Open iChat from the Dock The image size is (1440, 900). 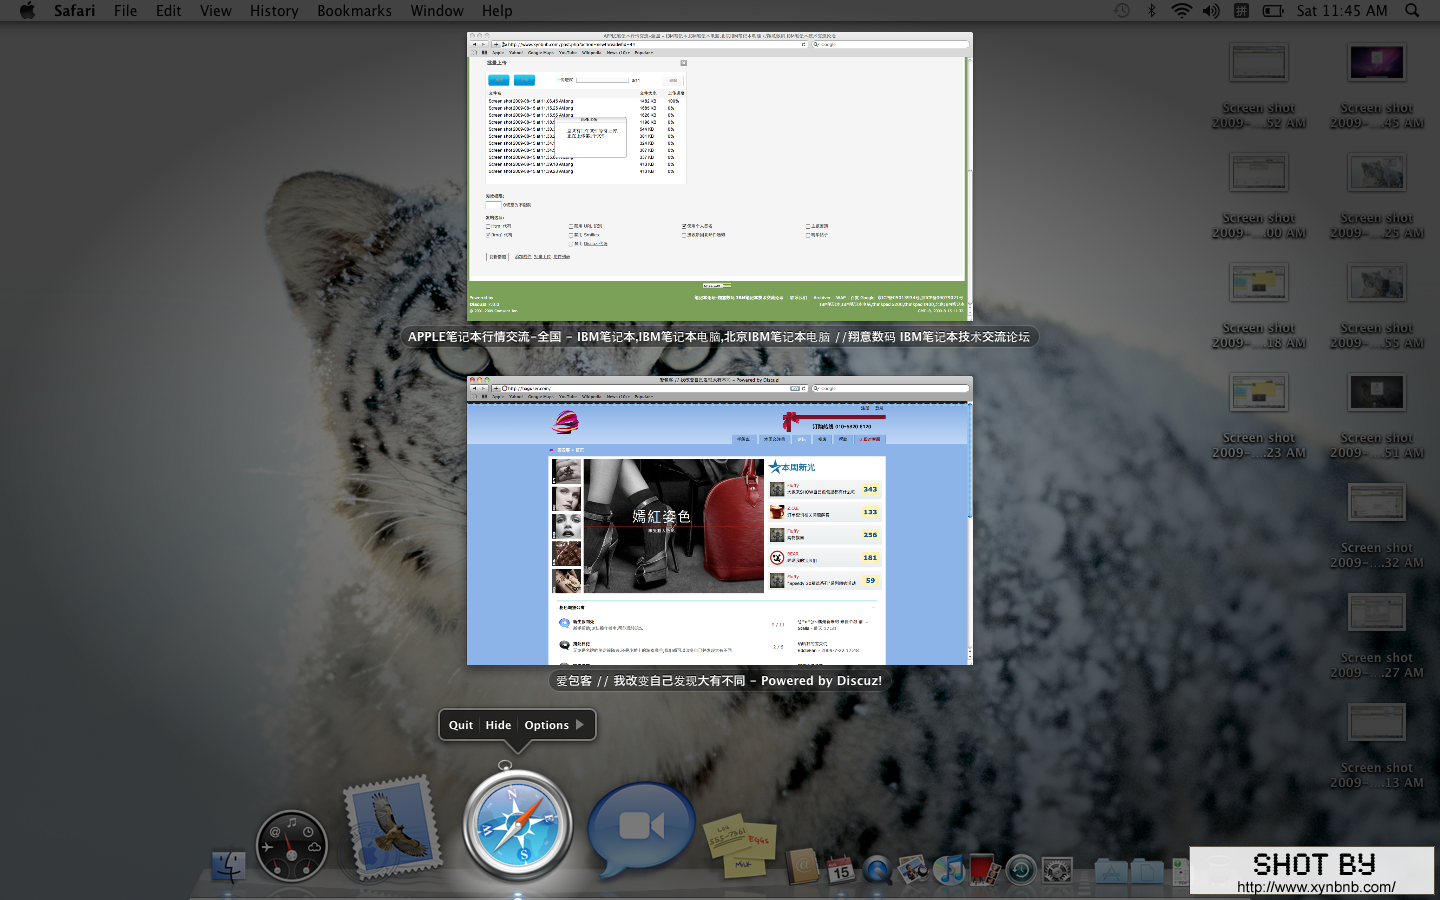point(640,828)
